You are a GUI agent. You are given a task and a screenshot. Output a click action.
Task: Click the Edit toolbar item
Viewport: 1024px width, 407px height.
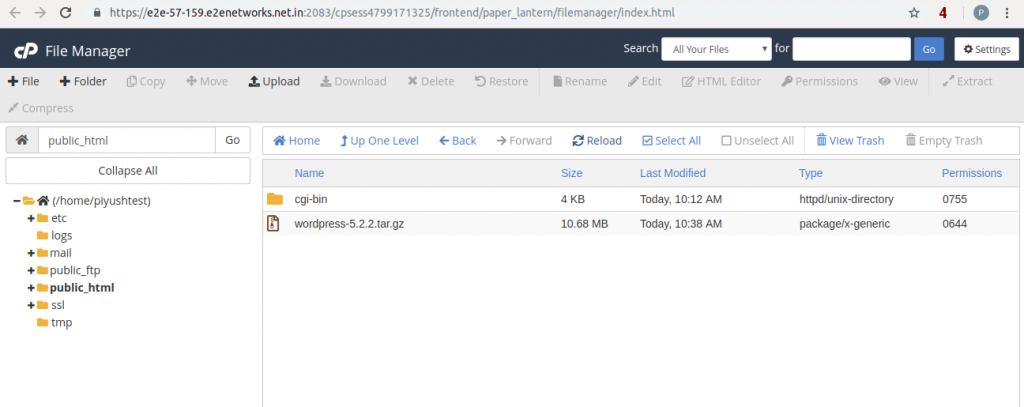click(x=645, y=82)
